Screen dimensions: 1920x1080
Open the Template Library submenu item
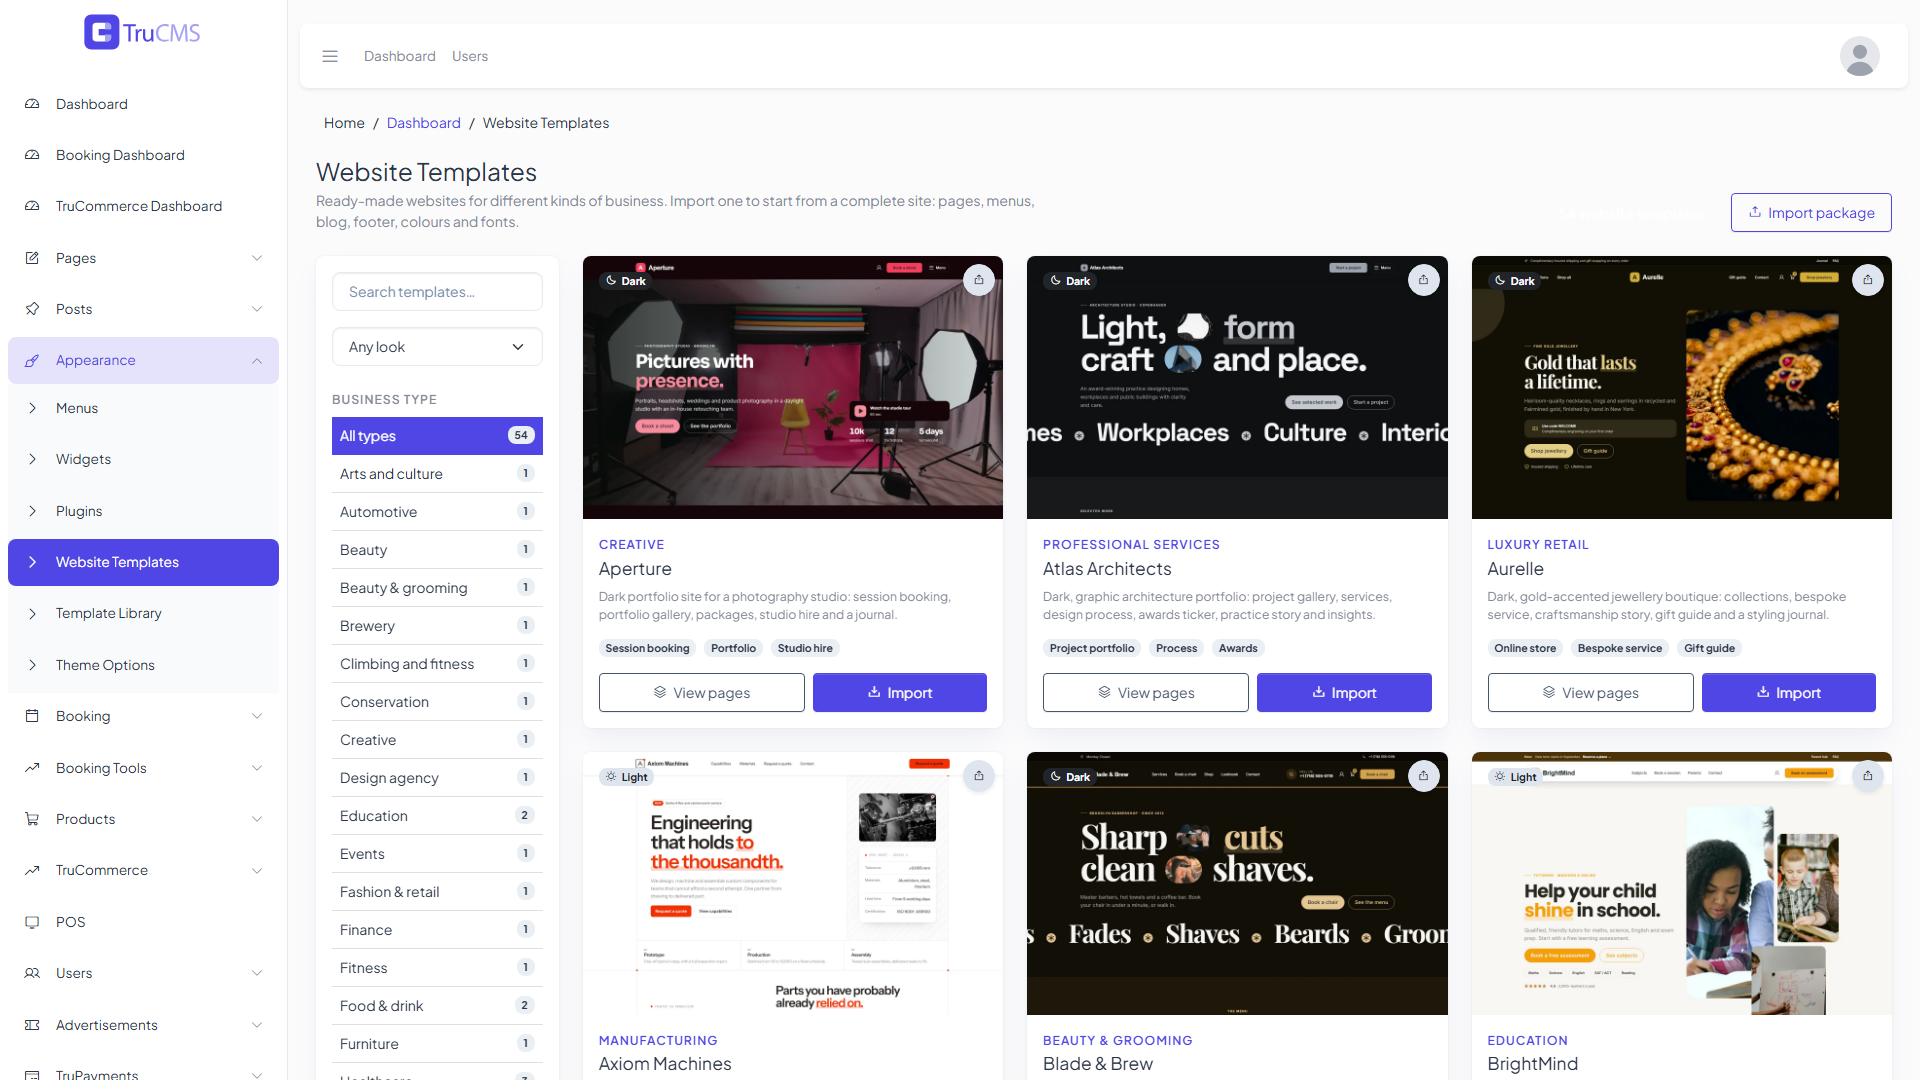[143, 613]
